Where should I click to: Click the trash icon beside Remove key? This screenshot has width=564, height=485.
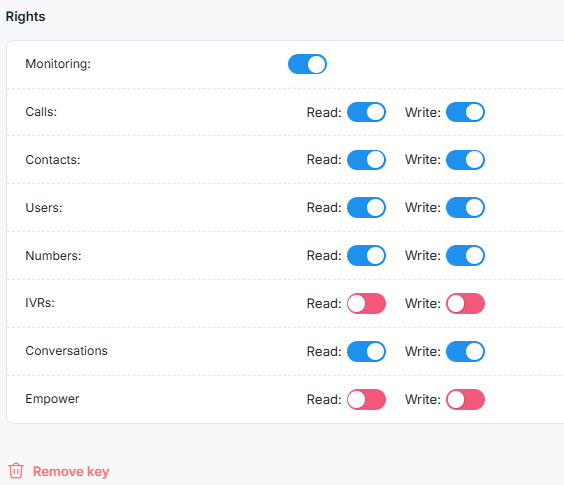click(16, 471)
